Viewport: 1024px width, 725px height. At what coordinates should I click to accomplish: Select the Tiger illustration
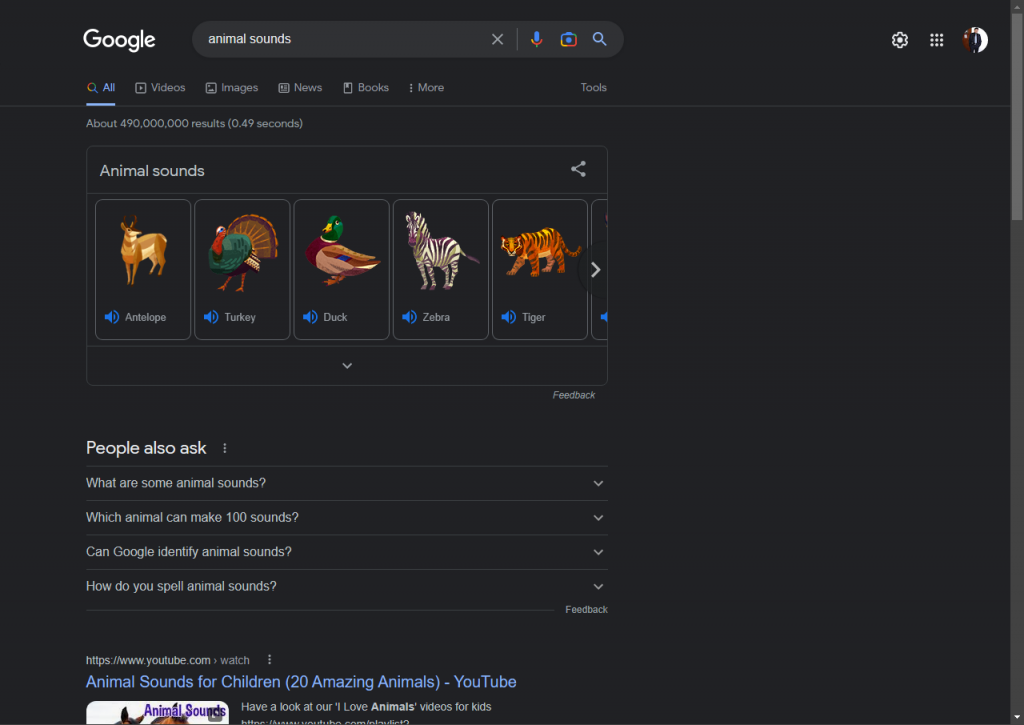click(x=540, y=252)
